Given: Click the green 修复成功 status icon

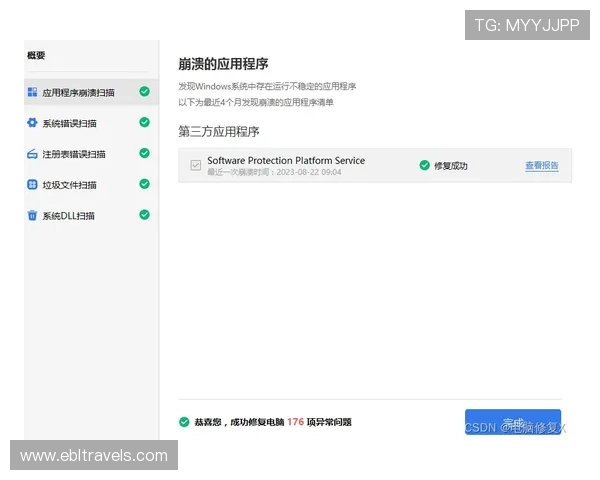Looking at the screenshot, I should [424, 165].
